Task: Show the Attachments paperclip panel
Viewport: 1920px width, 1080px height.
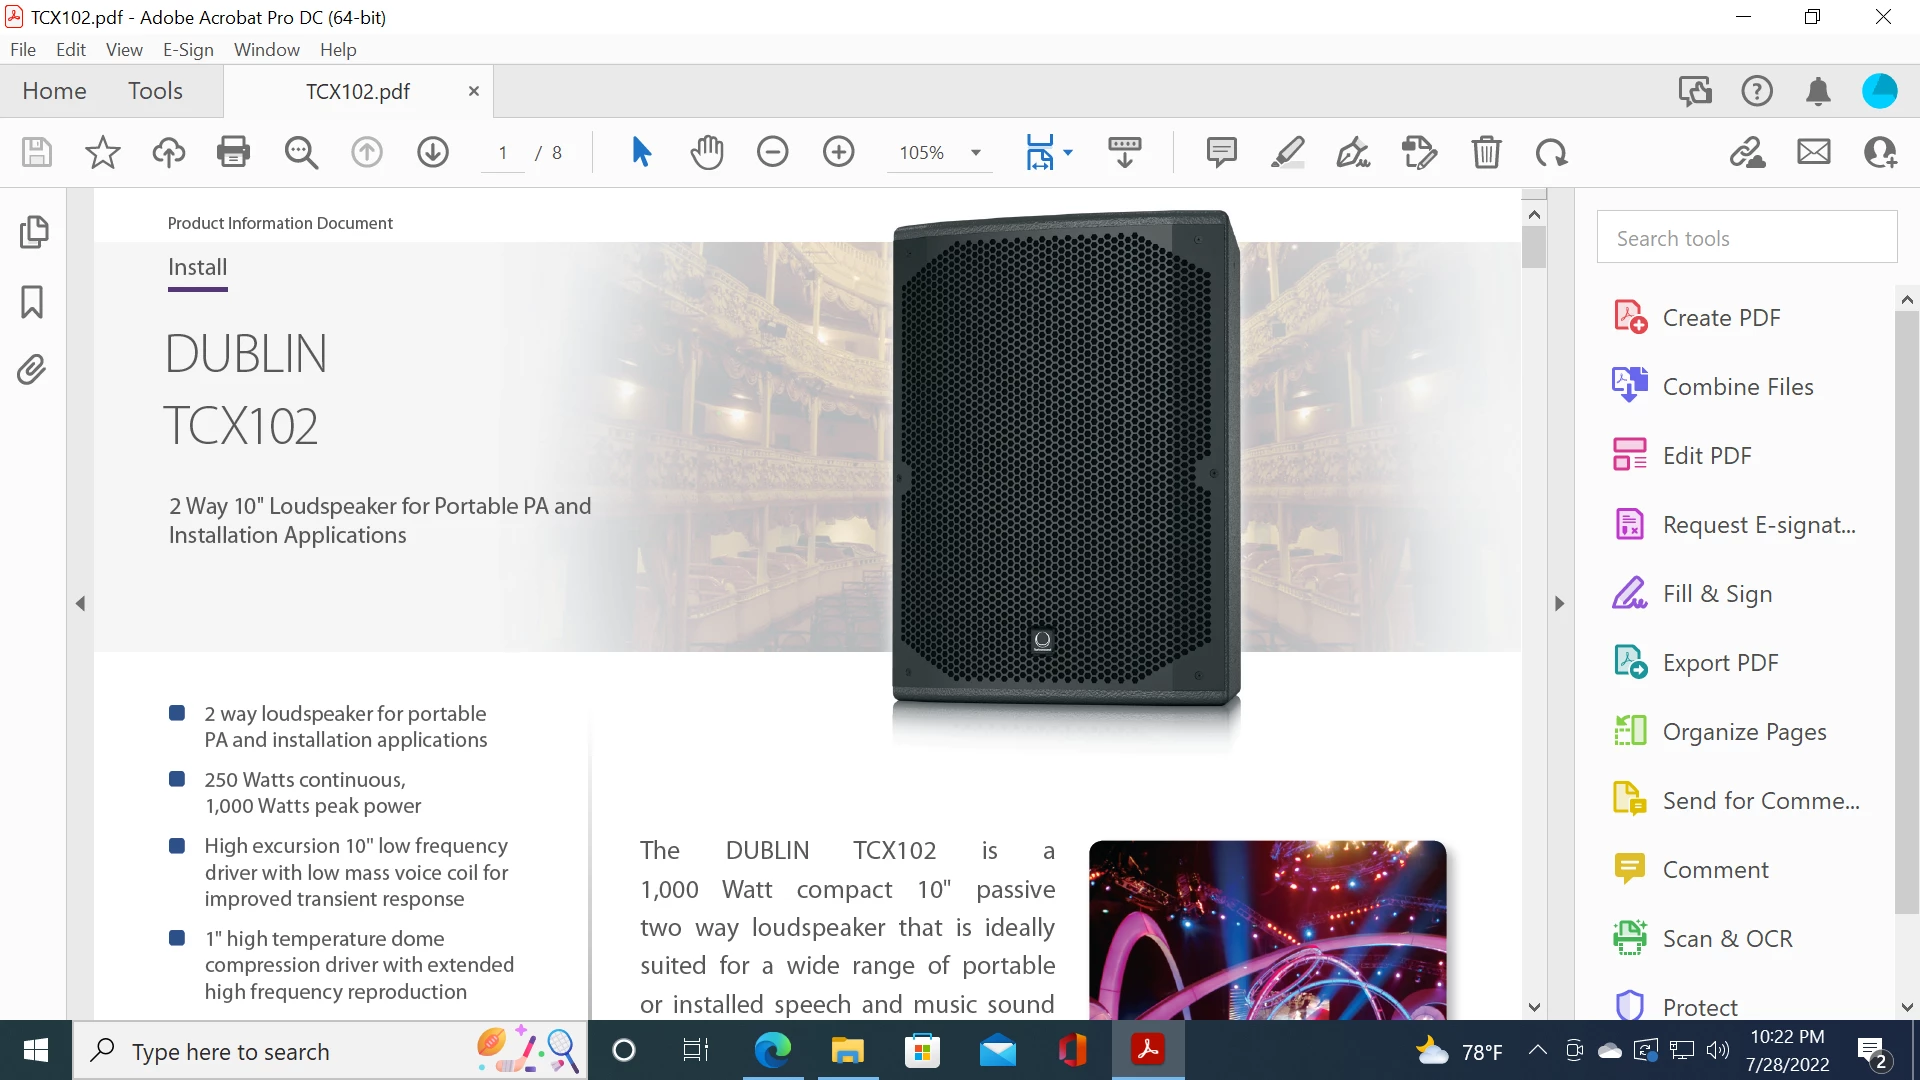Action: pos(32,370)
